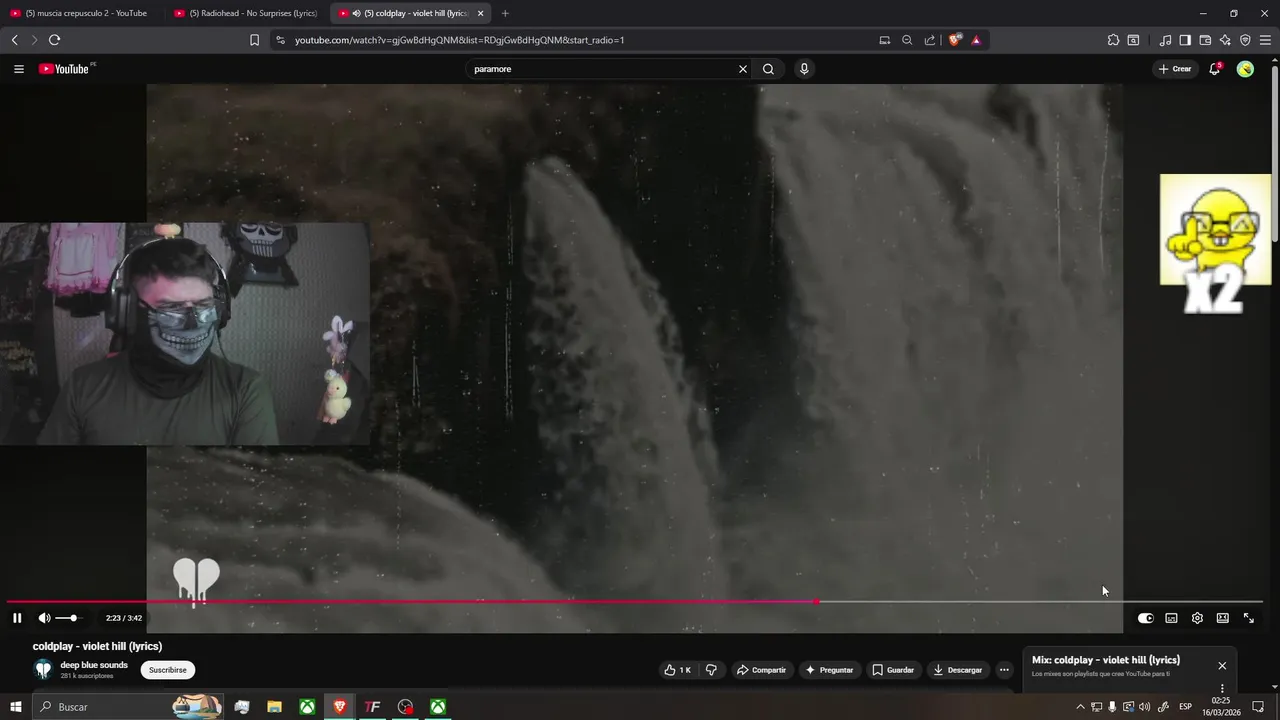1280x720 pixels.
Task: Click the x2 duck sticker thumbnail
Action: [1215, 244]
